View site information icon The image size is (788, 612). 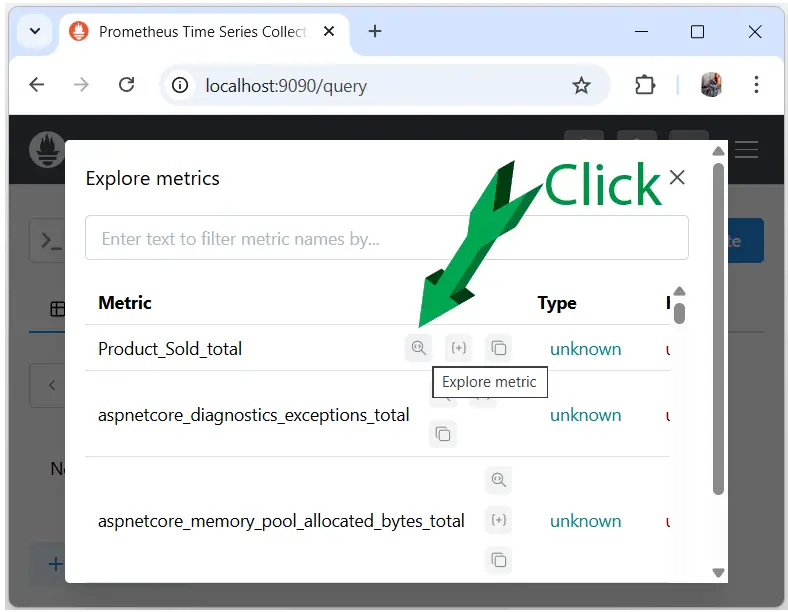[180, 85]
